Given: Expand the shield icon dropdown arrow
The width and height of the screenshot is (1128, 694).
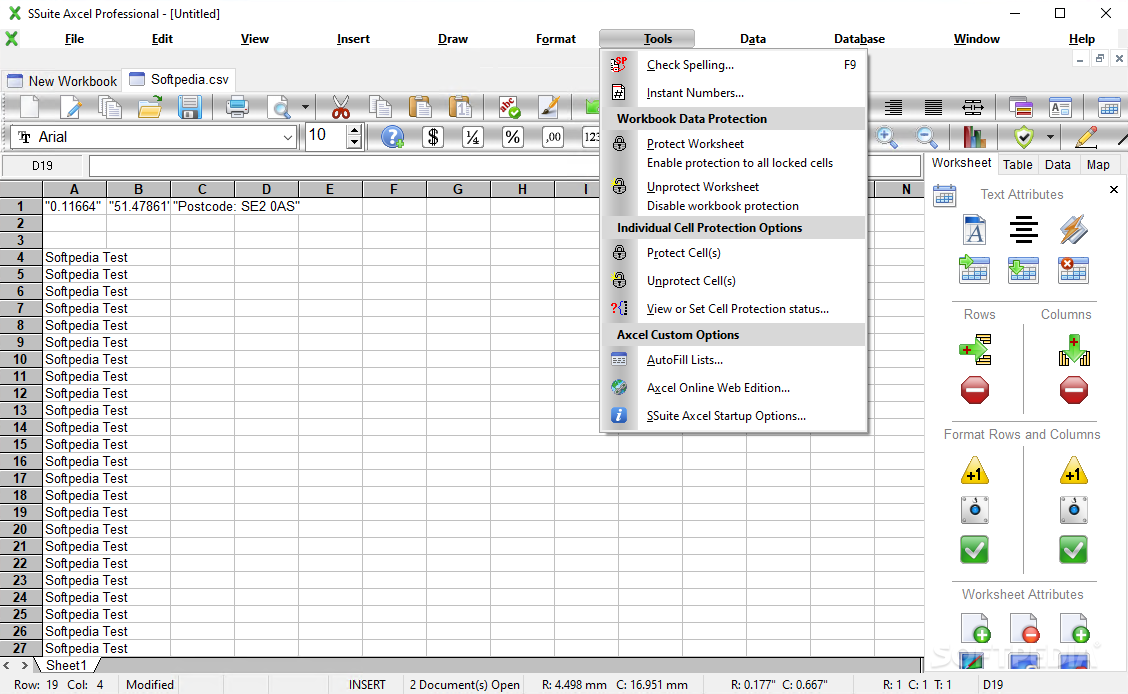Looking at the screenshot, I should [x=1050, y=137].
